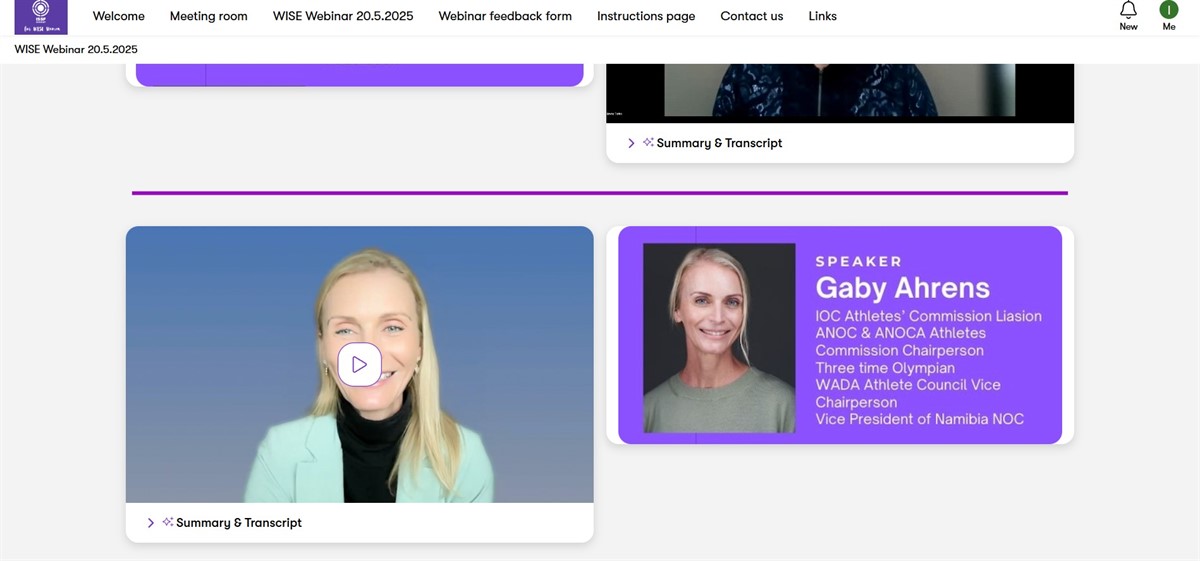The height and width of the screenshot is (561, 1200).
Task: Click sparkle AI icon beside lower Summary & Transcript
Action: coord(168,522)
